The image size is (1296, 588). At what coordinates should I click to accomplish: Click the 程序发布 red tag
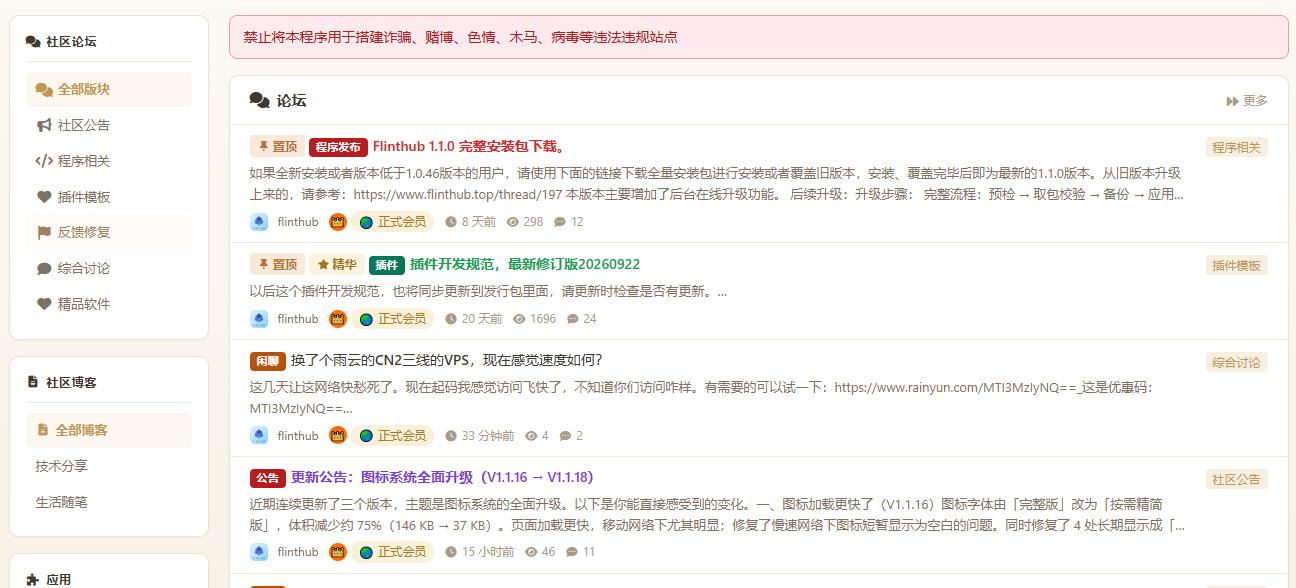point(339,147)
